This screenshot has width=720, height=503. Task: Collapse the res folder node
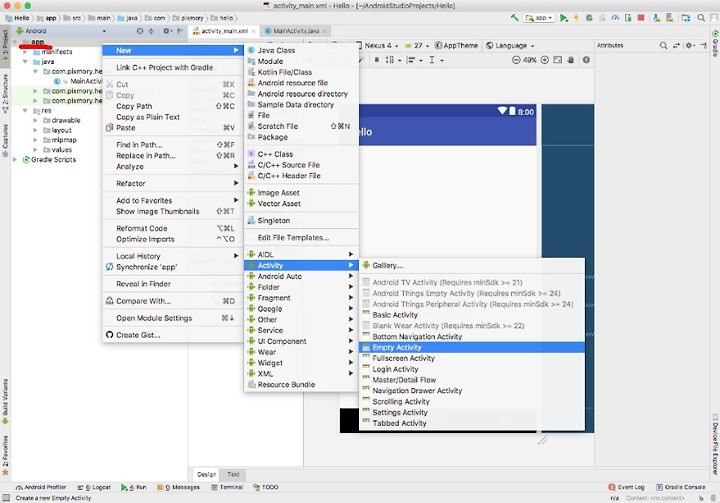[x=25, y=111]
